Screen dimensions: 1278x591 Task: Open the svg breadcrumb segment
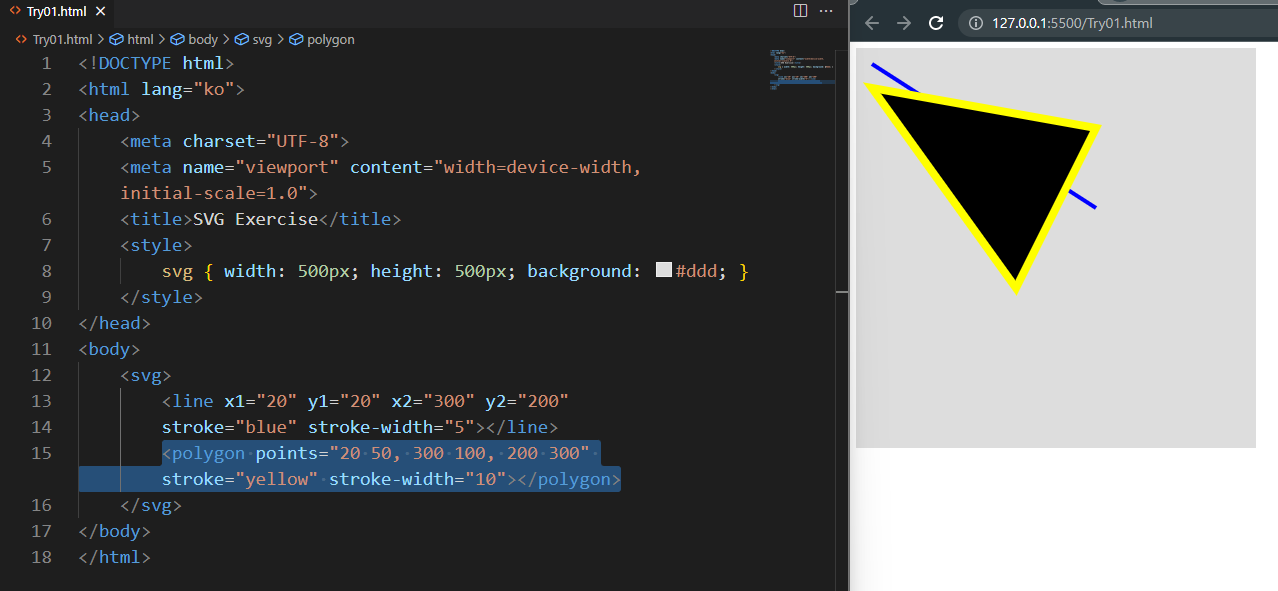point(254,40)
